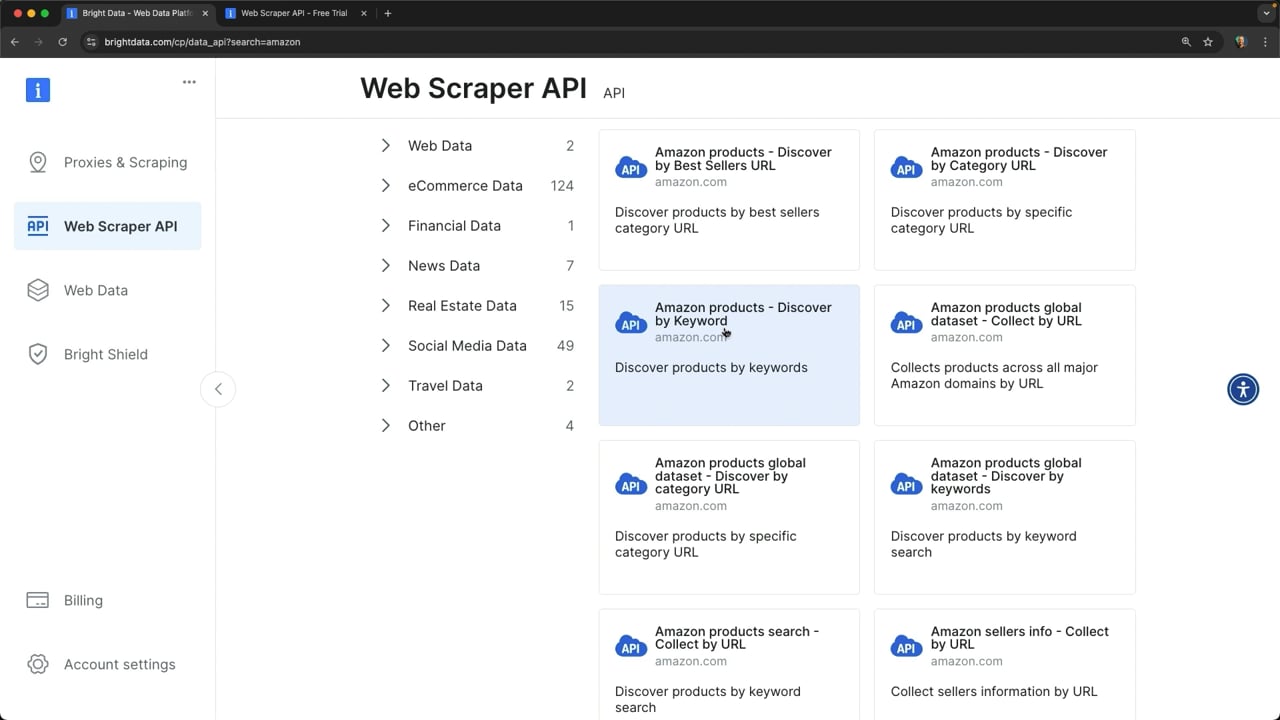Viewport: 1280px width, 720px height.
Task: Open Amazon products search - Collect by URL
Action: pyautogui.click(x=729, y=664)
